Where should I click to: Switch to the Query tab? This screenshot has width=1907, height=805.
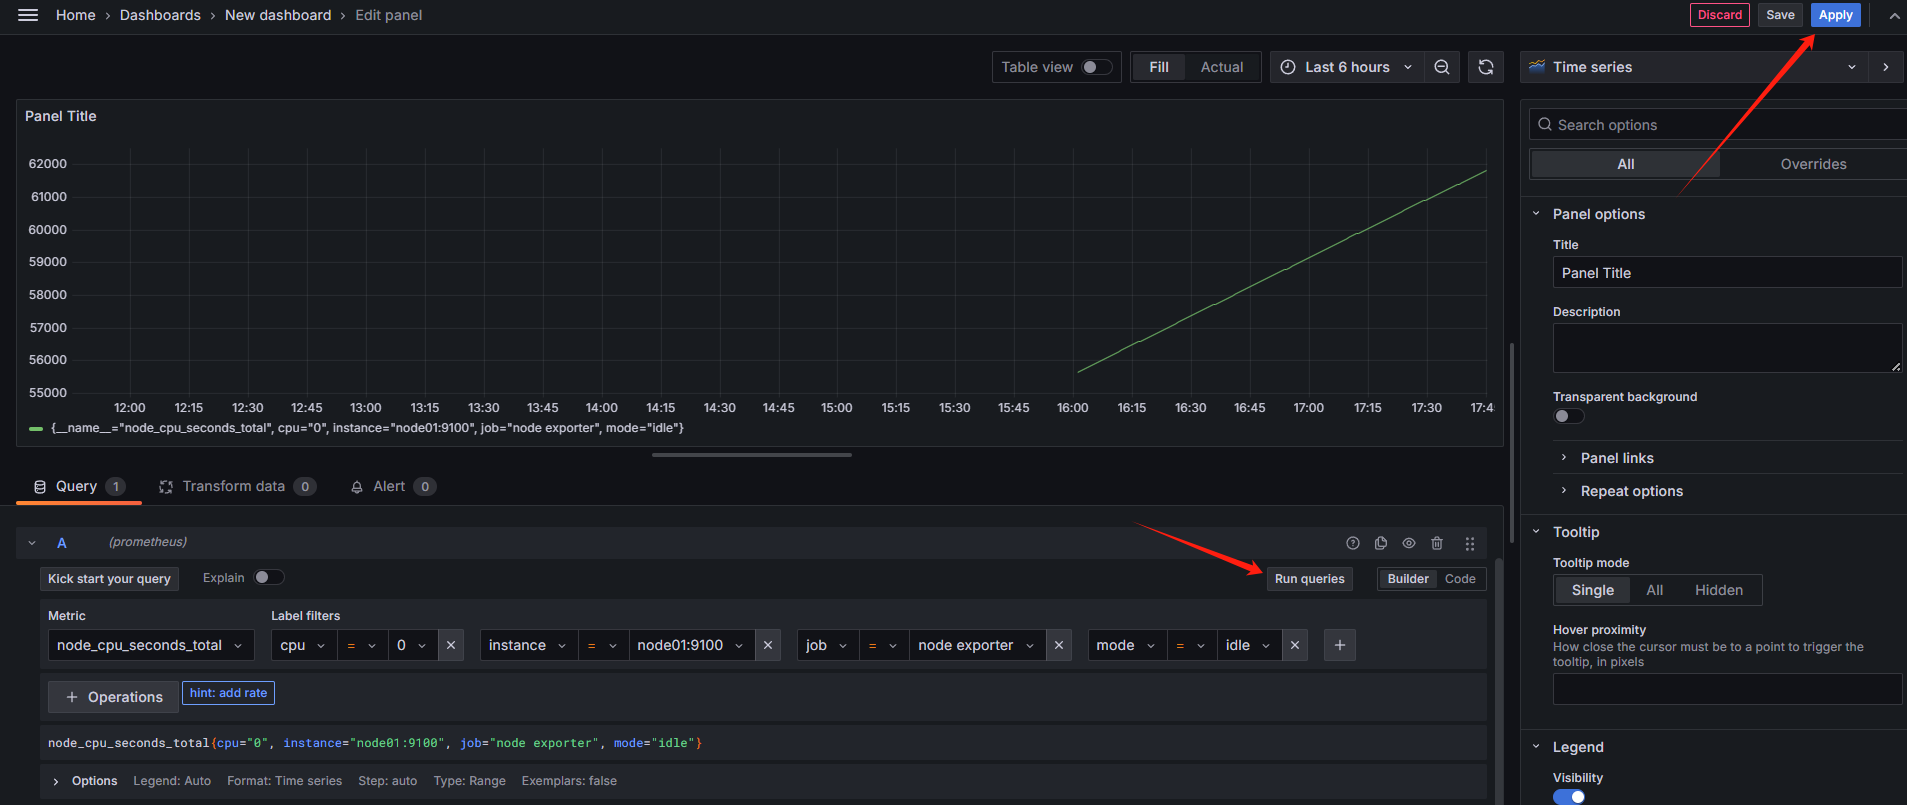(x=78, y=486)
